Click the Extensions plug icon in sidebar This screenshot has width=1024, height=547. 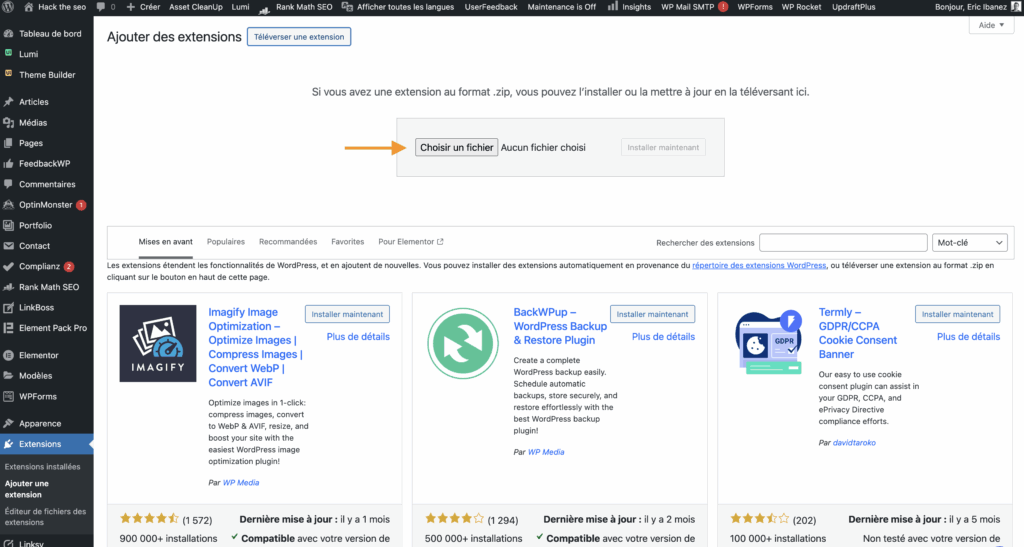[x=8, y=444]
